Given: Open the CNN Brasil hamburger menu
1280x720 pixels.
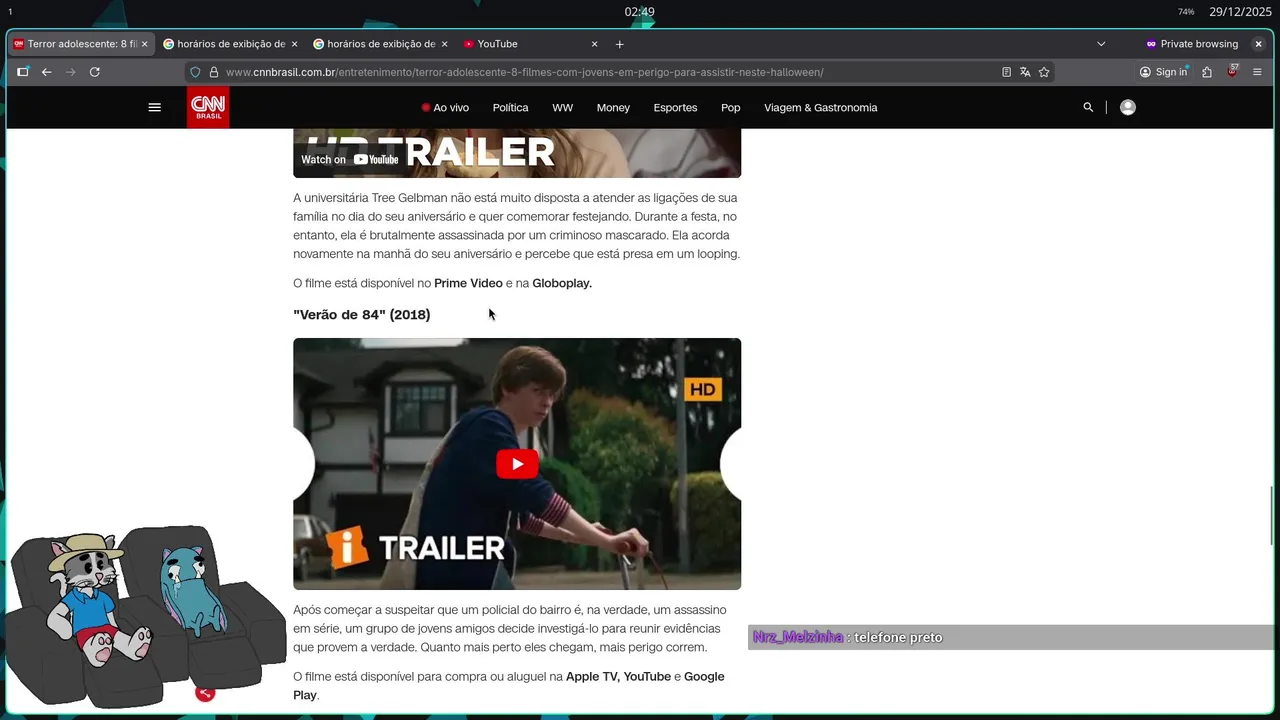Looking at the screenshot, I should click(154, 107).
